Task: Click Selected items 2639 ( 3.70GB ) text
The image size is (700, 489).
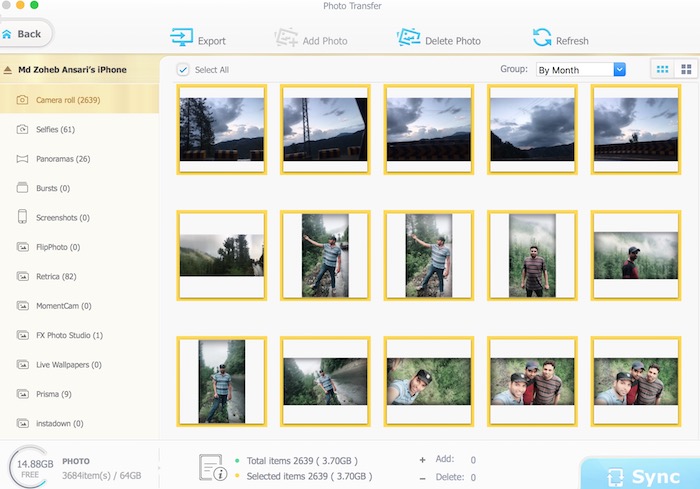Action: pos(309,476)
